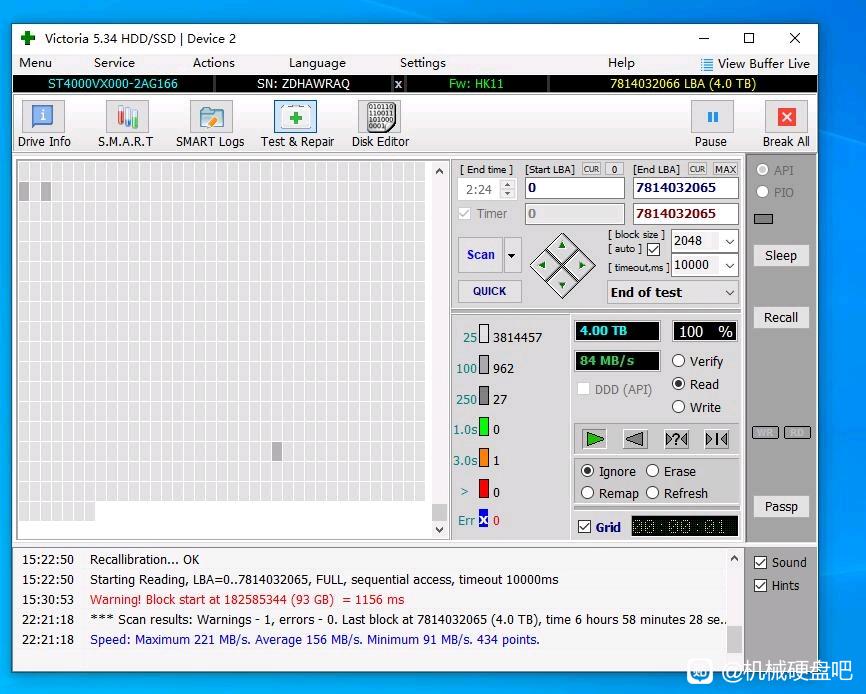Click the End time spinner arrows
866x694 pixels.
click(x=508, y=189)
